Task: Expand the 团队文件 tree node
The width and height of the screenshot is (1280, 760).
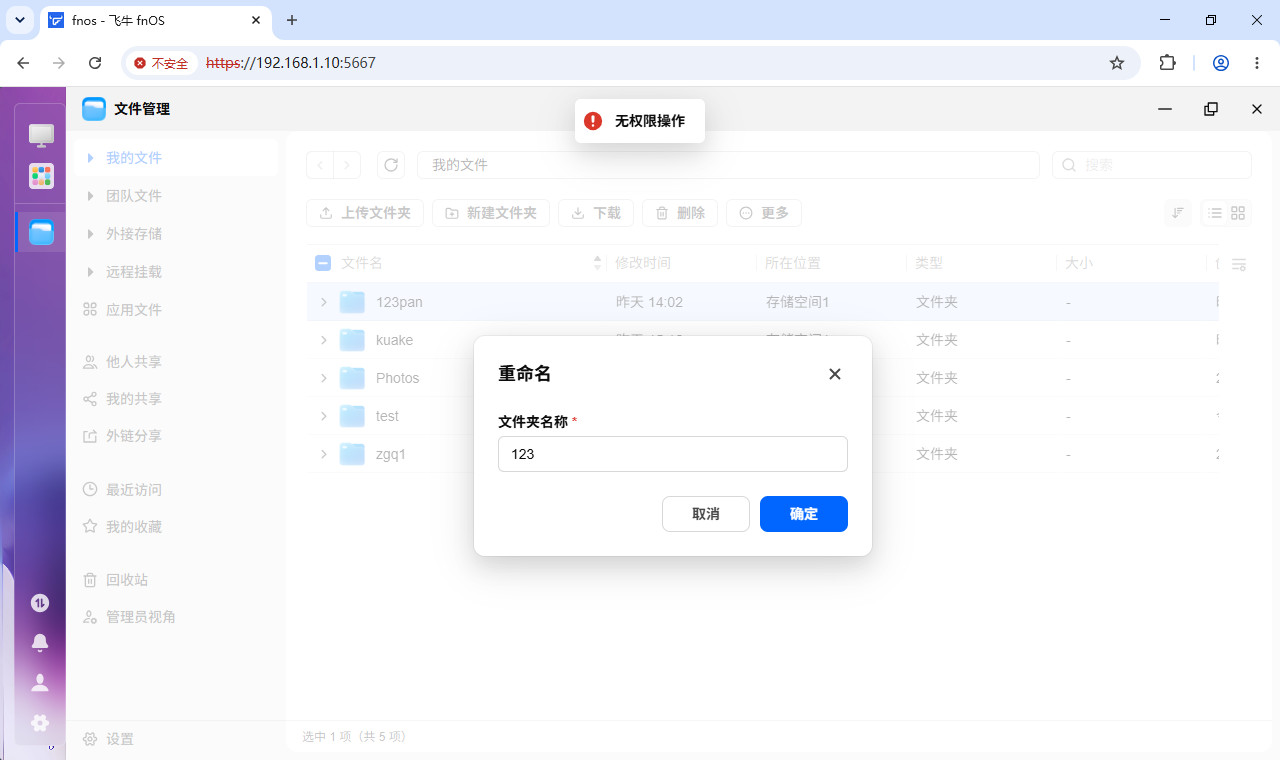Action: tap(91, 196)
